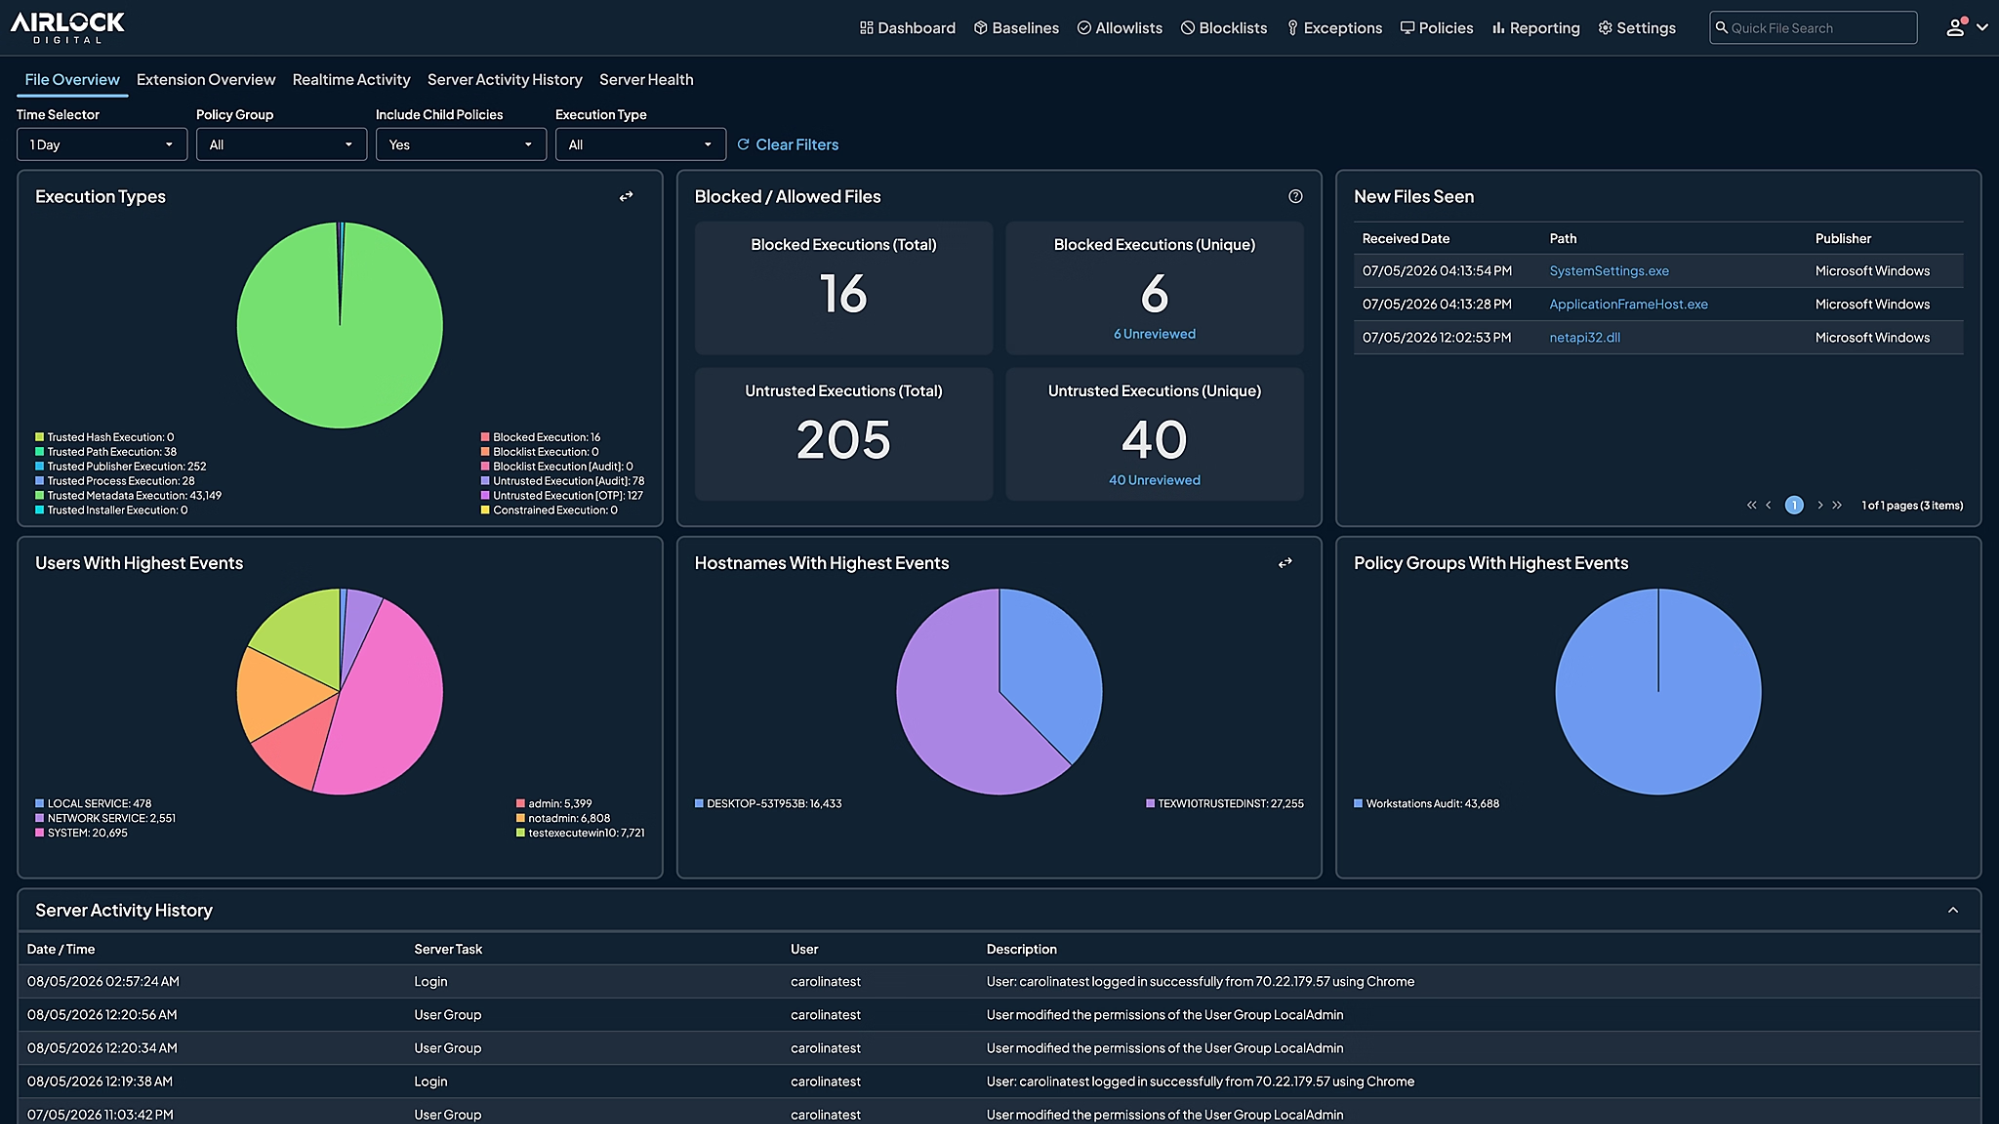Image resolution: width=1999 pixels, height=1125 pixels.
Task: Switch Hostnames With Highest Events chart view
Action: coord(1285,564)
